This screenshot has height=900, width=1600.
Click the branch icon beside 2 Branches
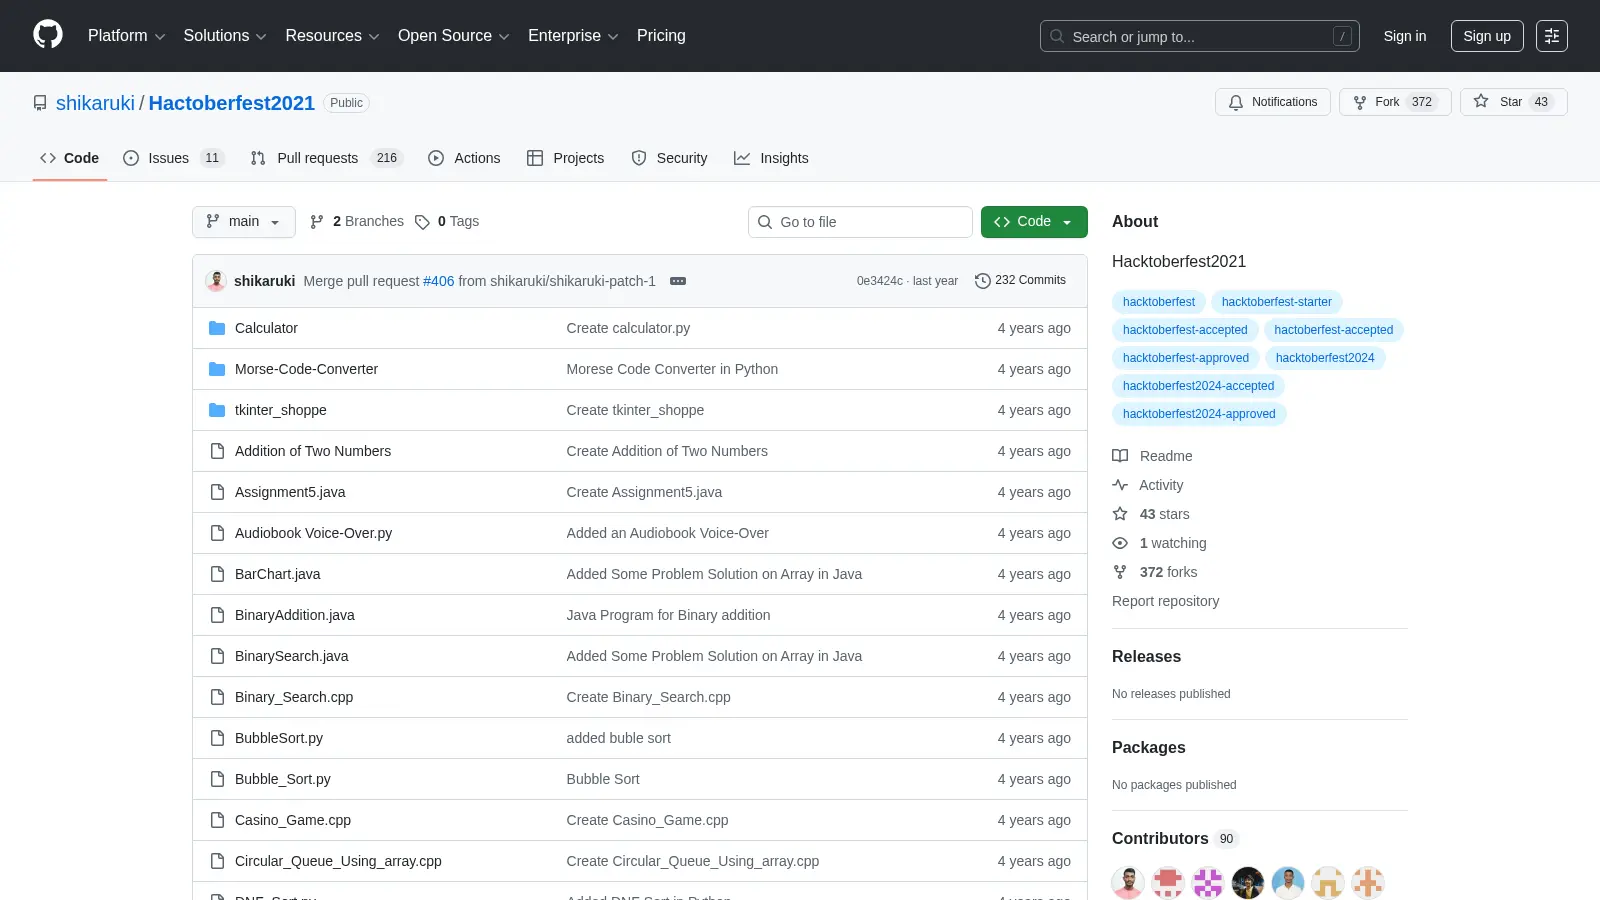(317, 222)
